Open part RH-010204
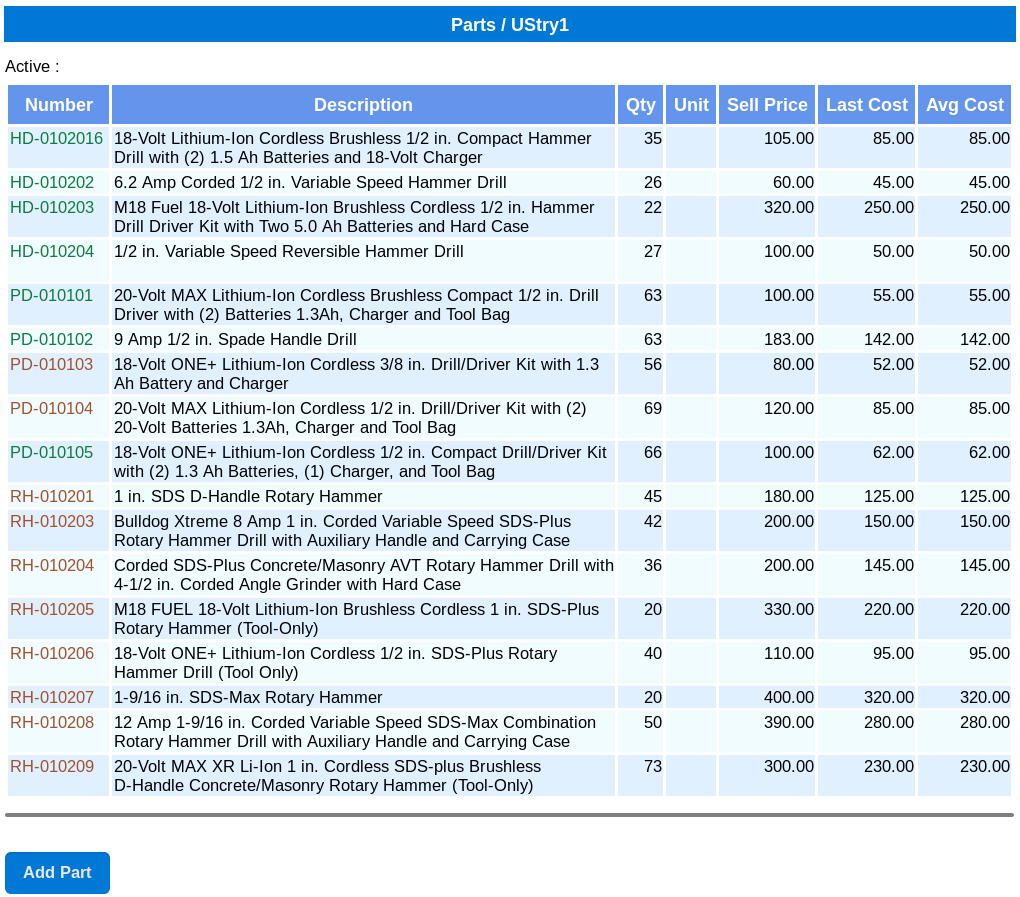 click(x=52, y=565)
